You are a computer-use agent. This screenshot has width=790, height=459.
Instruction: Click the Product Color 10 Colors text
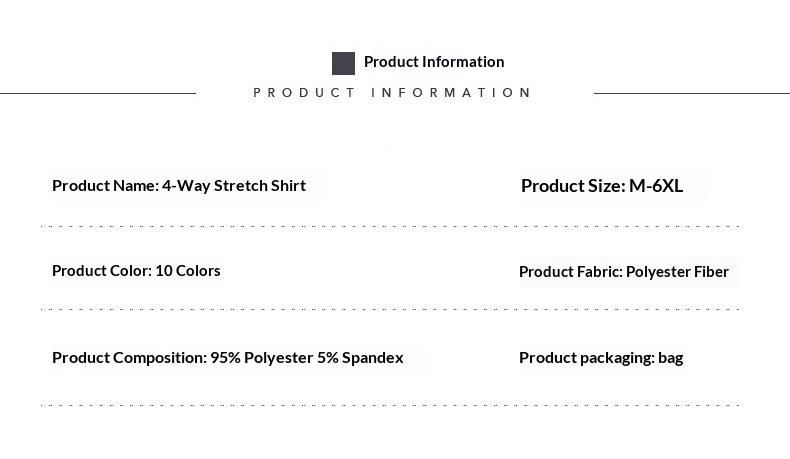(x=136, y=271)
